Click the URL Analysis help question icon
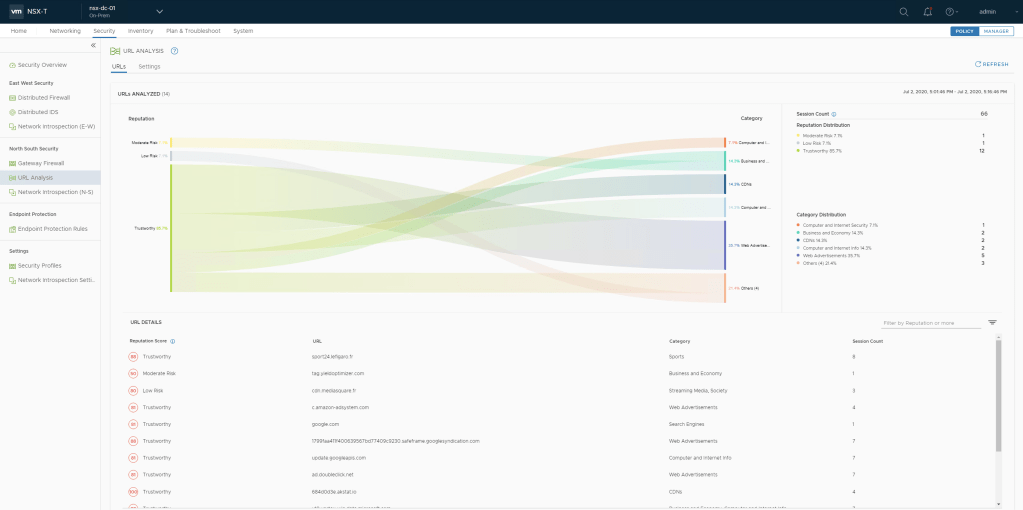 [x=174, y=50]
